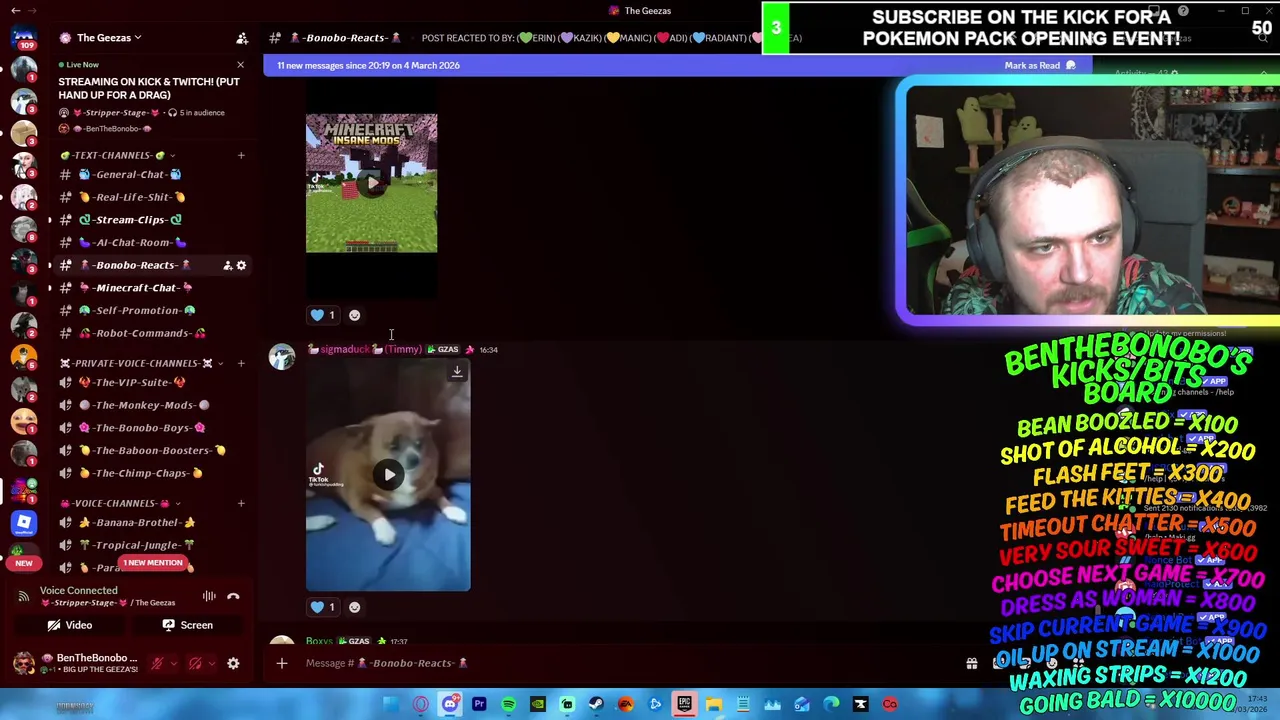Toggle headphone deafen in user panel

pos(195,663)
